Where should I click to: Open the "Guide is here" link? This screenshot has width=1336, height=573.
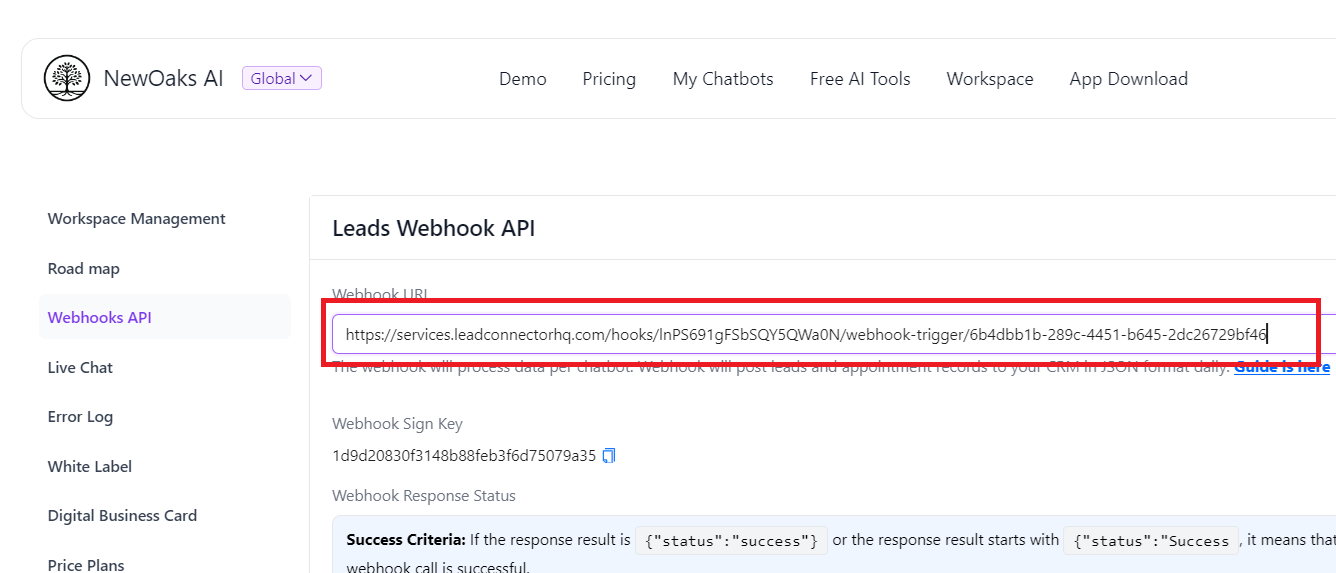click(x=1281, y=367)
